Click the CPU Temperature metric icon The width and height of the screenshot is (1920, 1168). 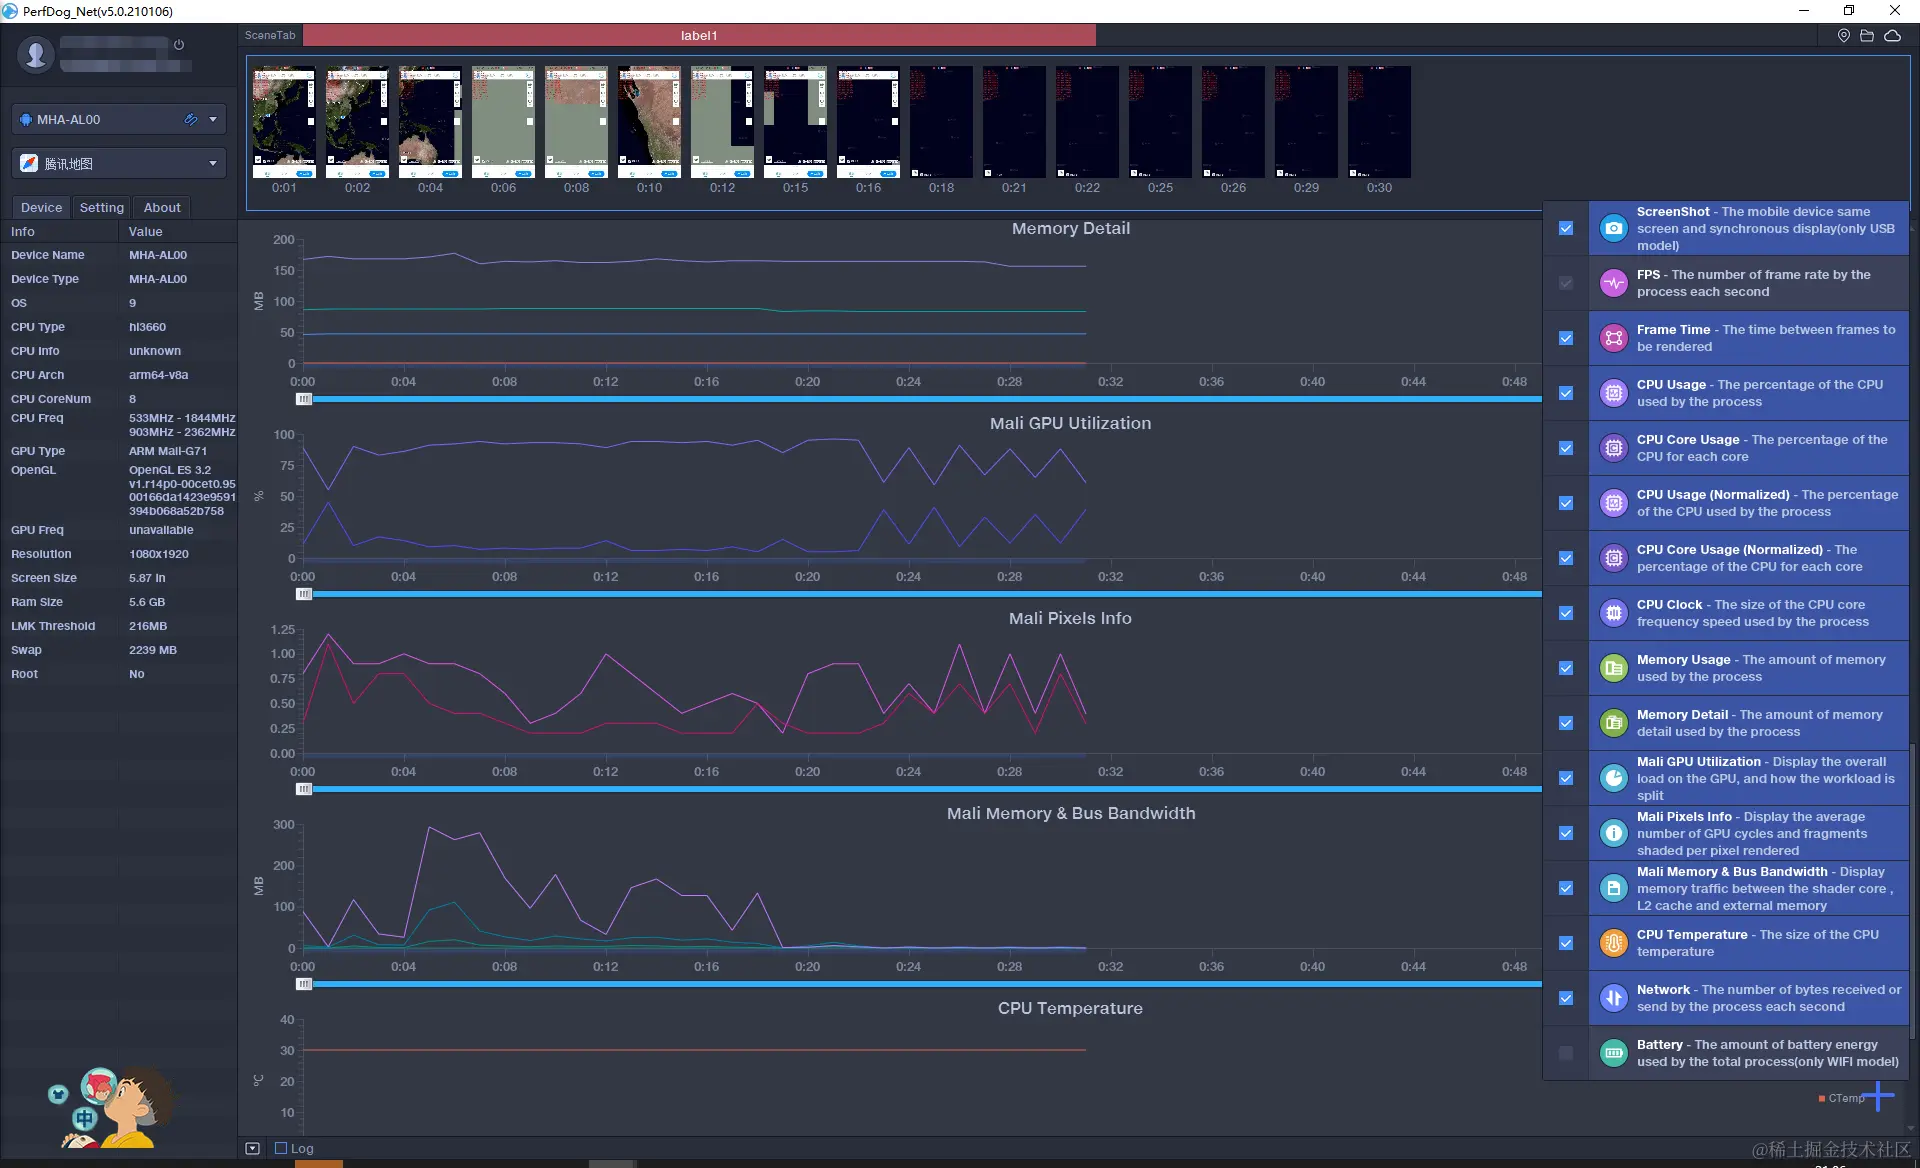(x=1613, y=943)
